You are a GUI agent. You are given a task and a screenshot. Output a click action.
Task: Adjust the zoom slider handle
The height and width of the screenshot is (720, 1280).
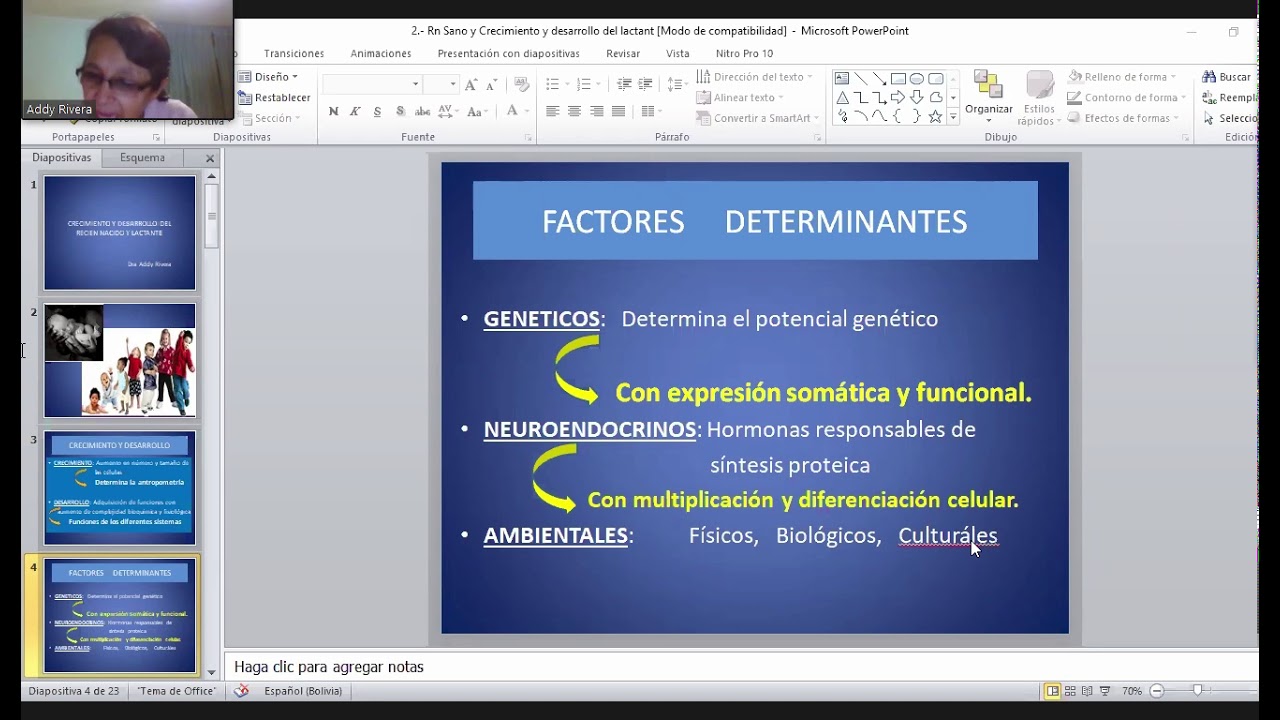(1197, 691)
